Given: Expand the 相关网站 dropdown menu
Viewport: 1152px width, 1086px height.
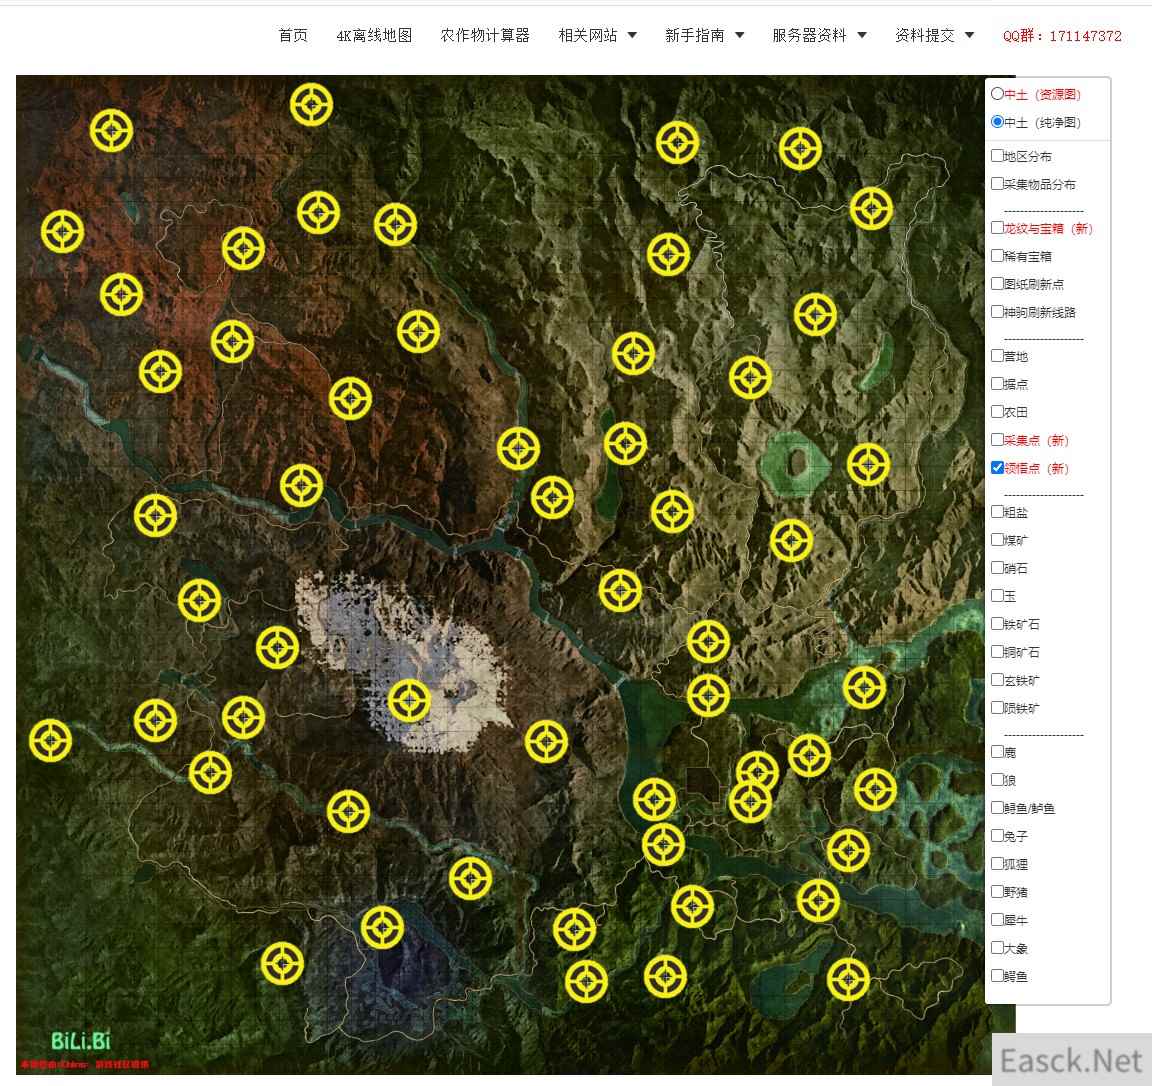Looking at the screenshot, I should coord(597,35).
